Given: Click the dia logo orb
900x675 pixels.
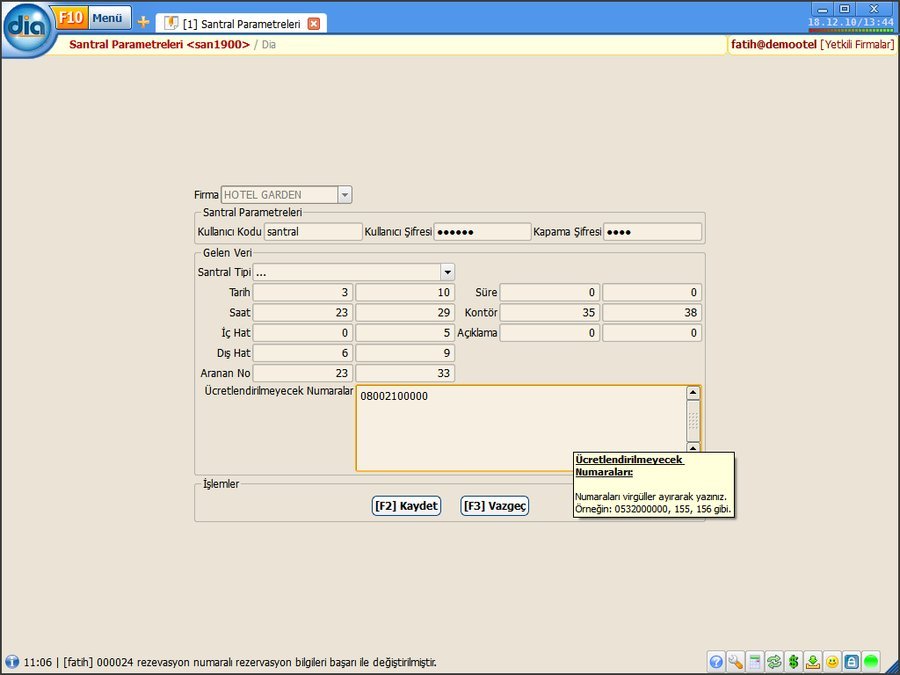Looking at the screenshot, I should [x=27, y=28].
